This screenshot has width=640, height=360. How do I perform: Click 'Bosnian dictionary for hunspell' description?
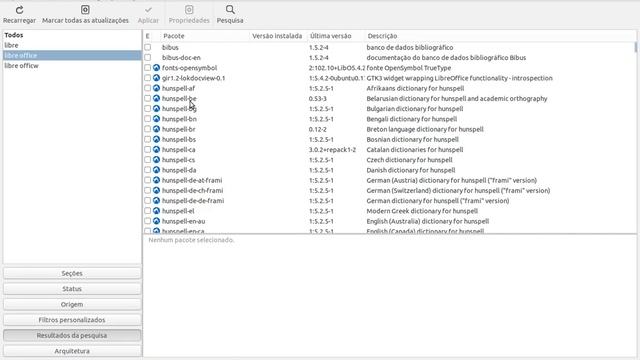tap(412, 139)
